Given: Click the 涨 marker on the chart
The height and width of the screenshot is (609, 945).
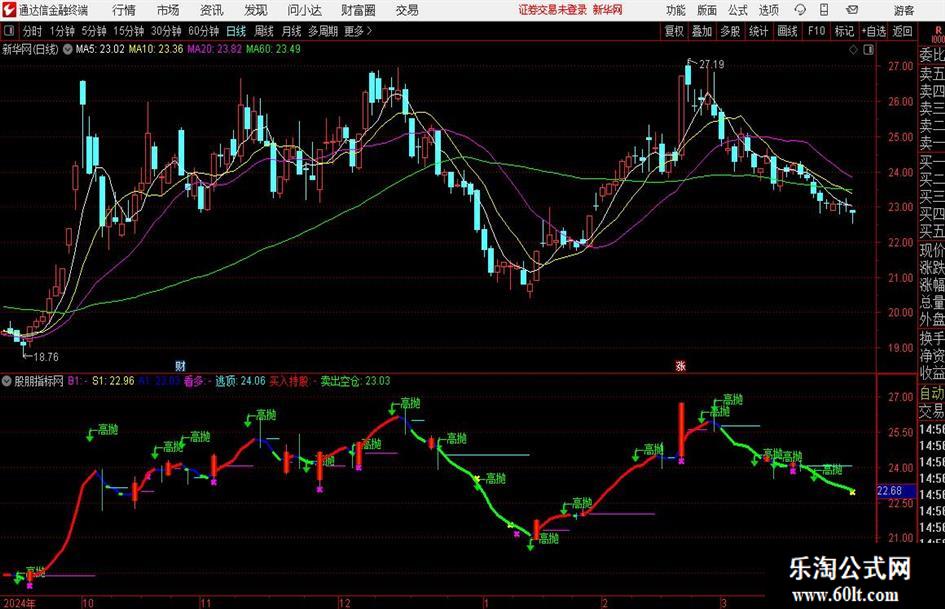Looking at the screenshot, I should (680, 365).
